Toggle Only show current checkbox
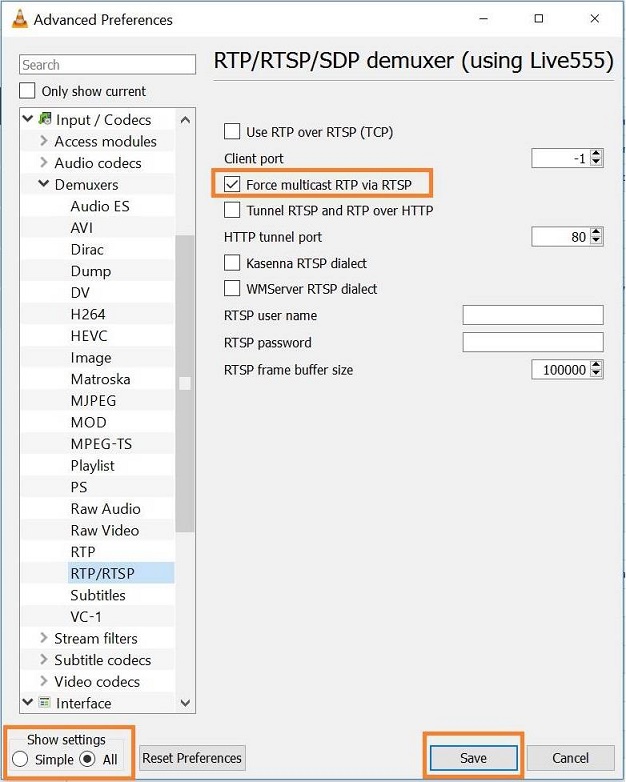 (x=29, y=91)
